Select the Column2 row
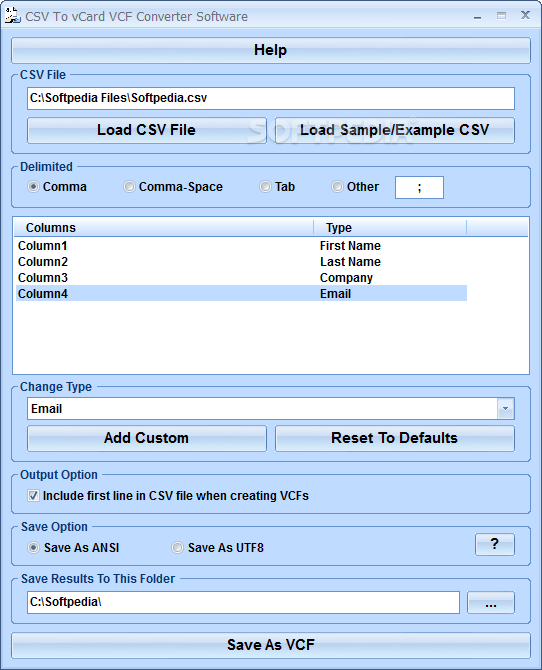The image size is (542, 670). click(x=242, y=262)
